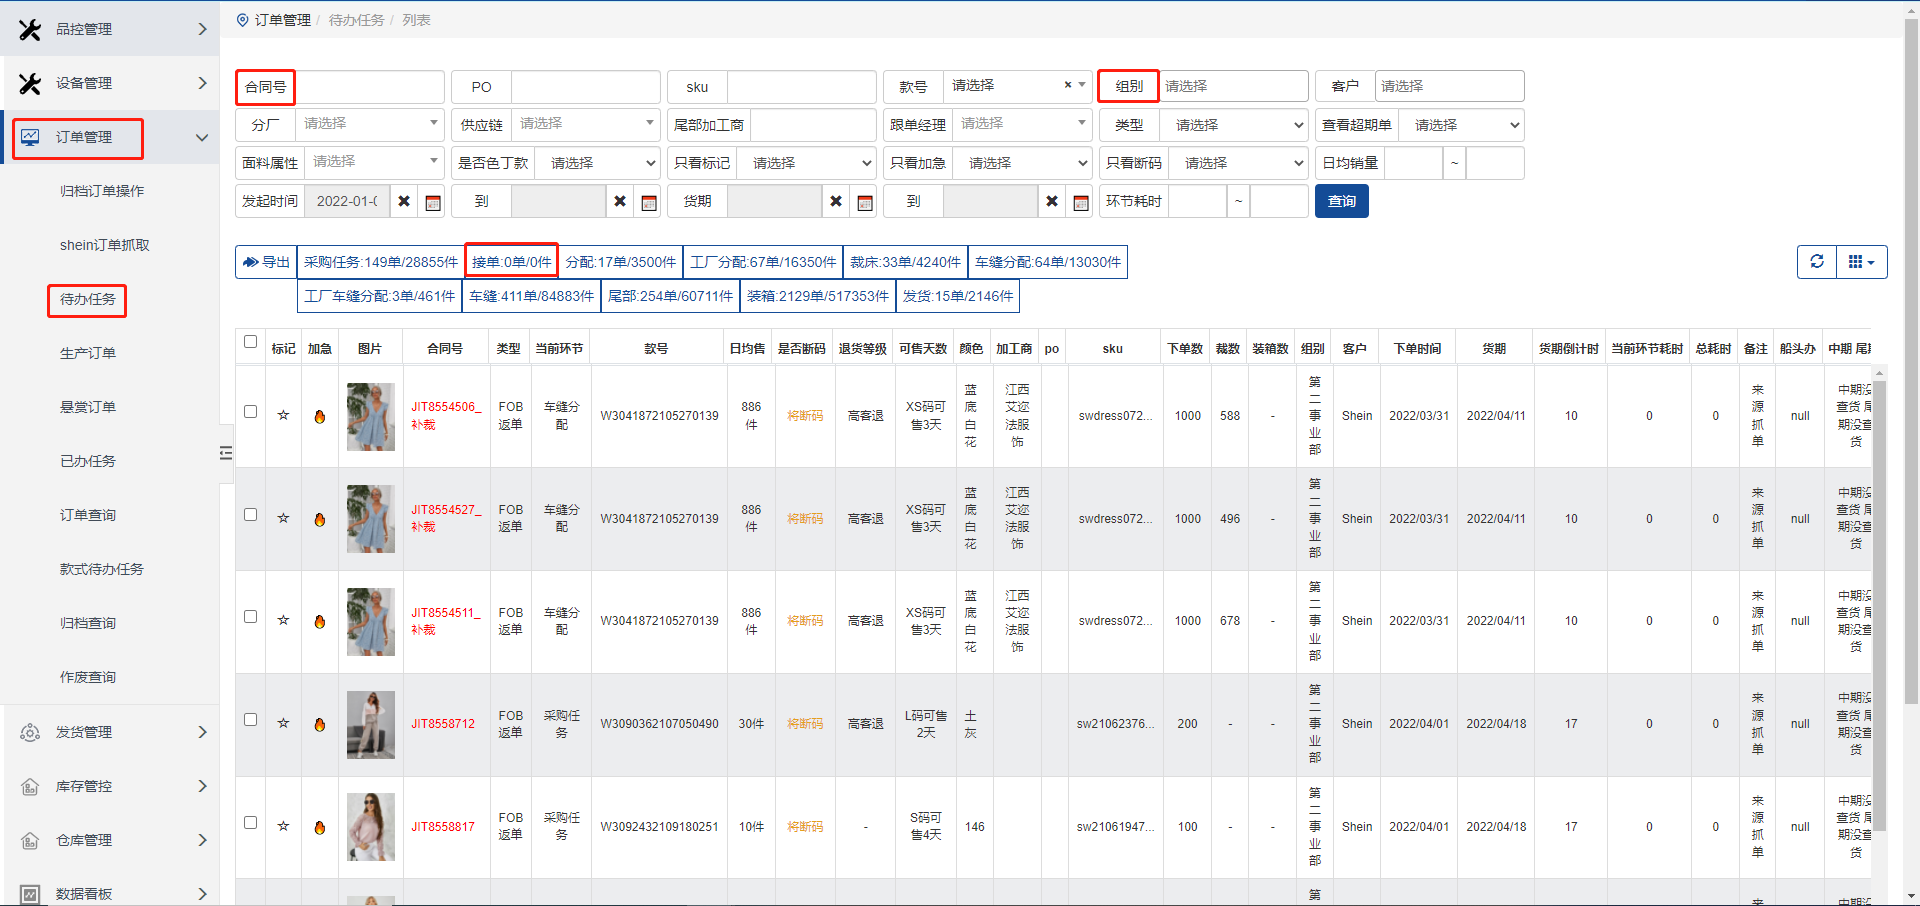Clear the 发起时间 date with X icon

[404, 201]
